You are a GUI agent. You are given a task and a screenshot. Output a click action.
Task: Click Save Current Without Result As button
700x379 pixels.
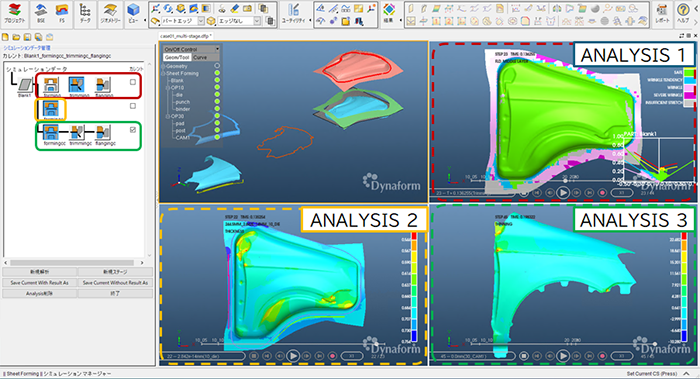tap(115, 283)
